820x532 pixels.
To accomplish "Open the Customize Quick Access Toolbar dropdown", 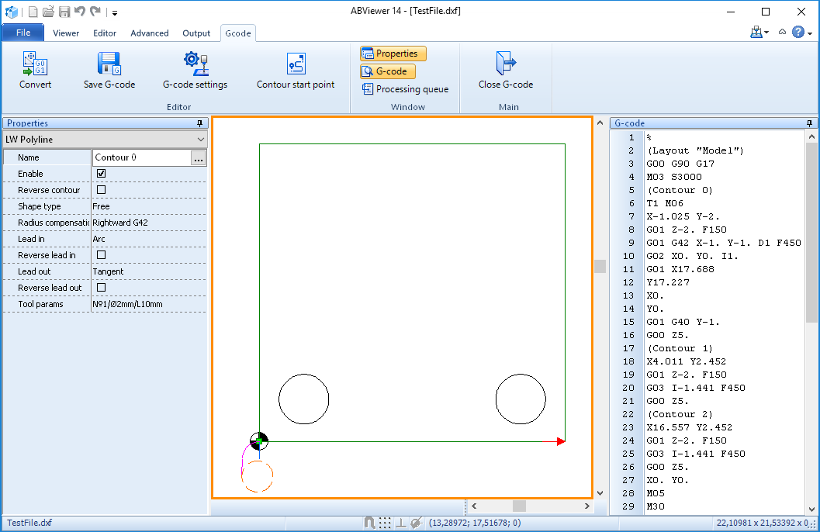I will (115, 13).
